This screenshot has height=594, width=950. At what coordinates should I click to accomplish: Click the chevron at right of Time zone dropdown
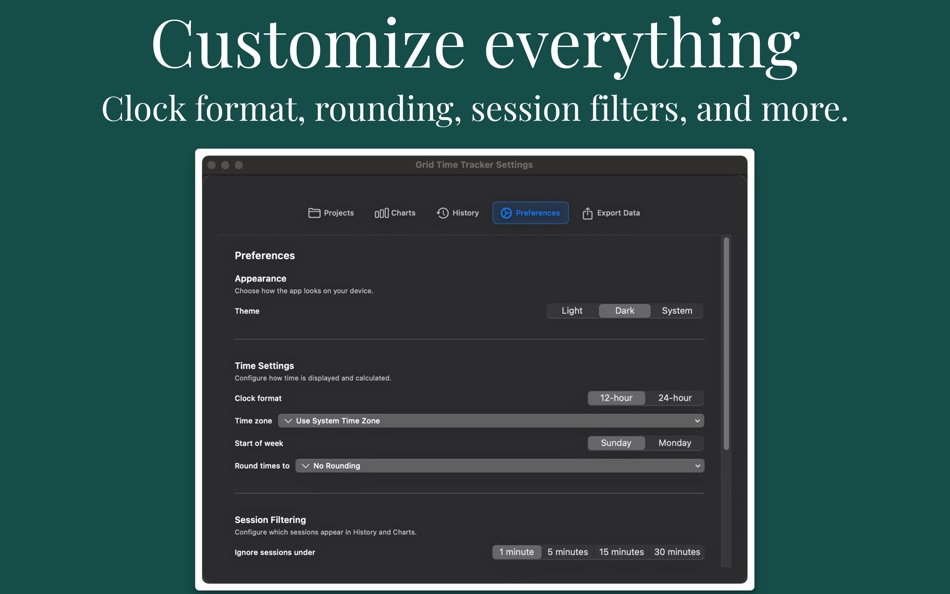pyautogui.click(x=697, y=421)
